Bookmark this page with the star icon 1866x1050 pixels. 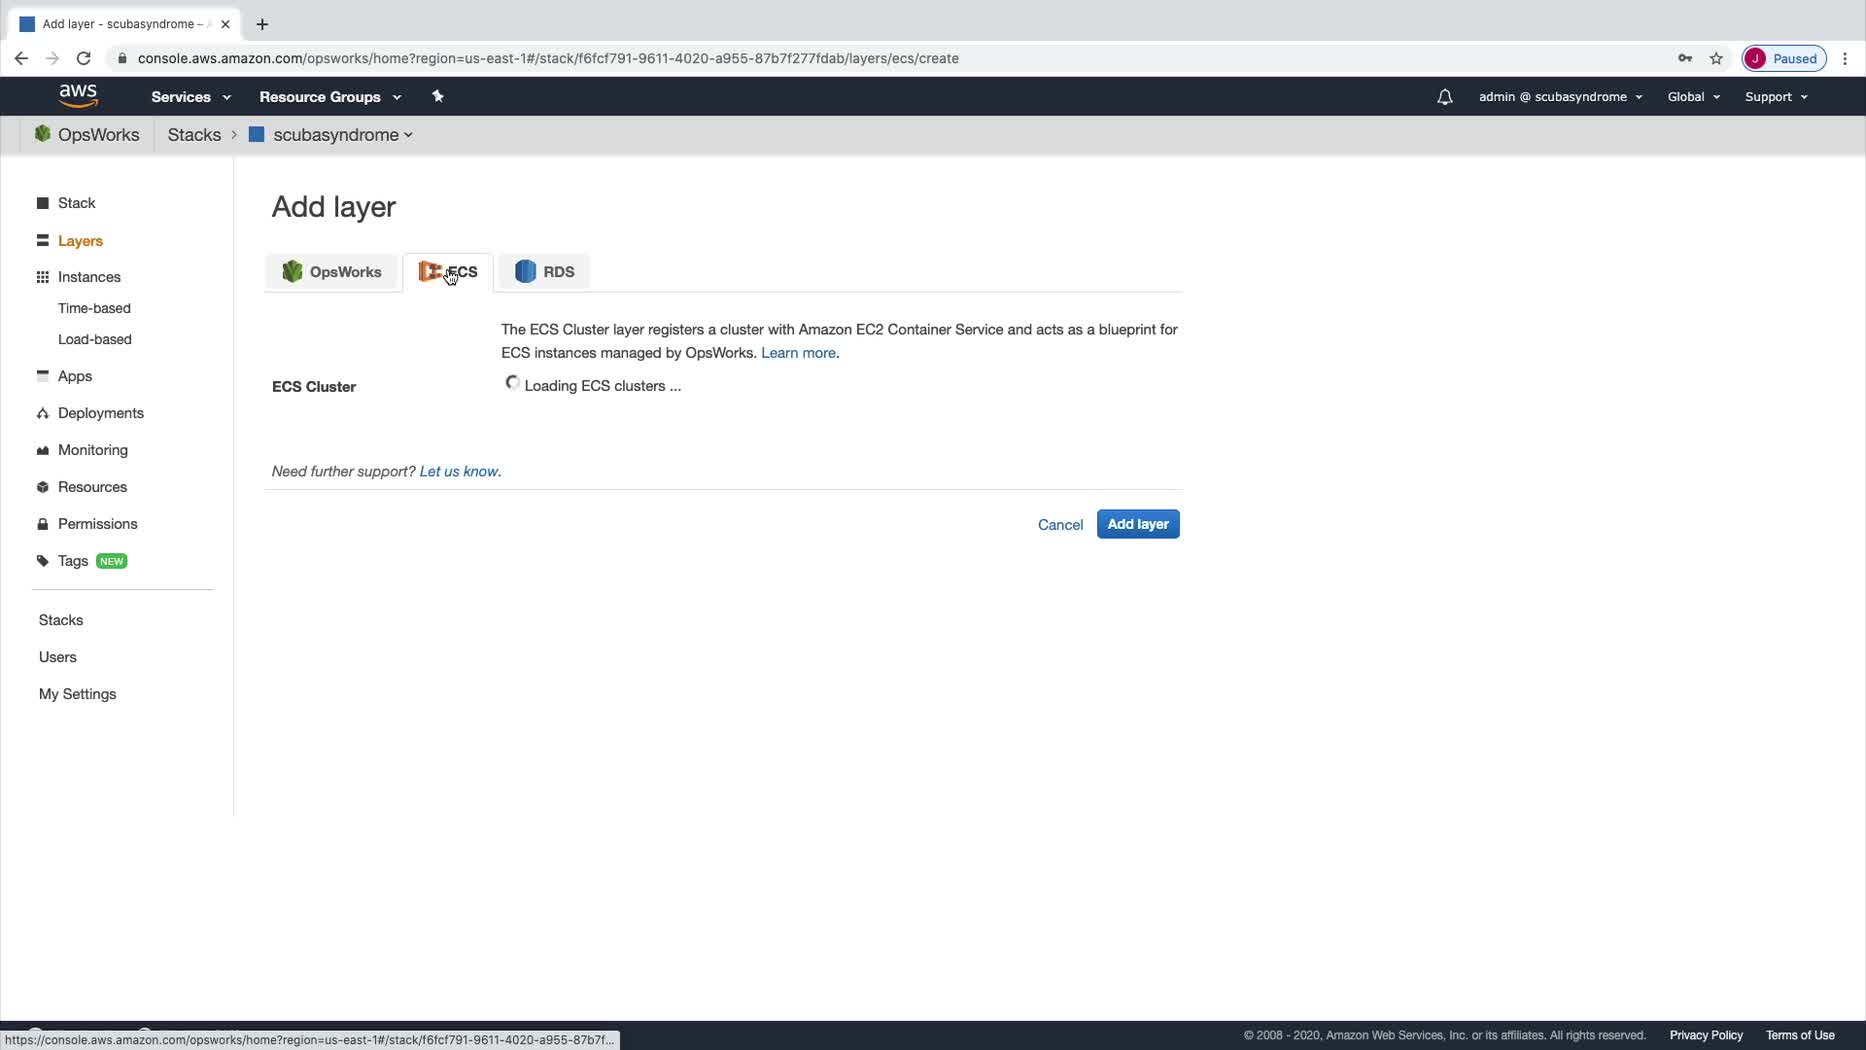[1716, 58]
